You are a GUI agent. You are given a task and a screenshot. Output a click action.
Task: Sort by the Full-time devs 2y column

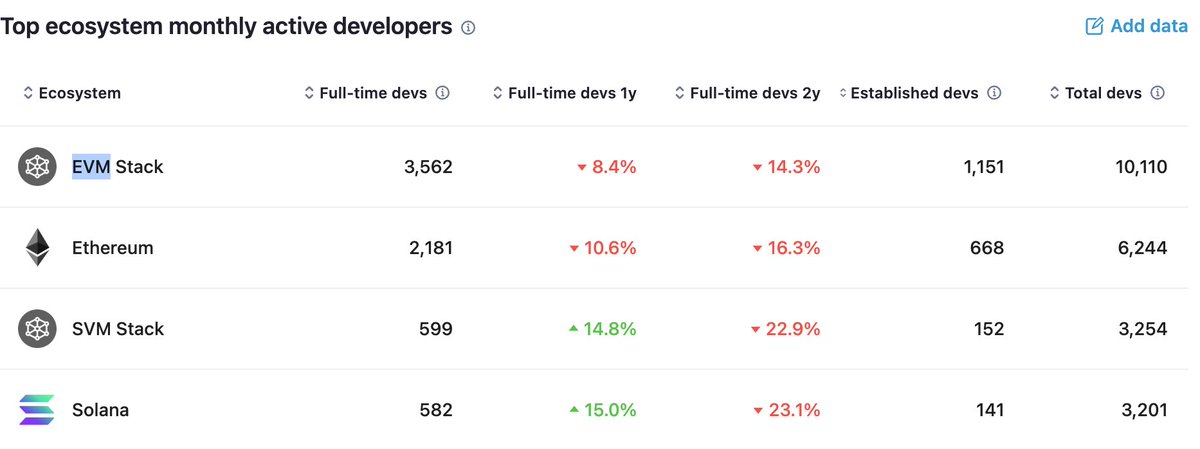coord(747,93)
